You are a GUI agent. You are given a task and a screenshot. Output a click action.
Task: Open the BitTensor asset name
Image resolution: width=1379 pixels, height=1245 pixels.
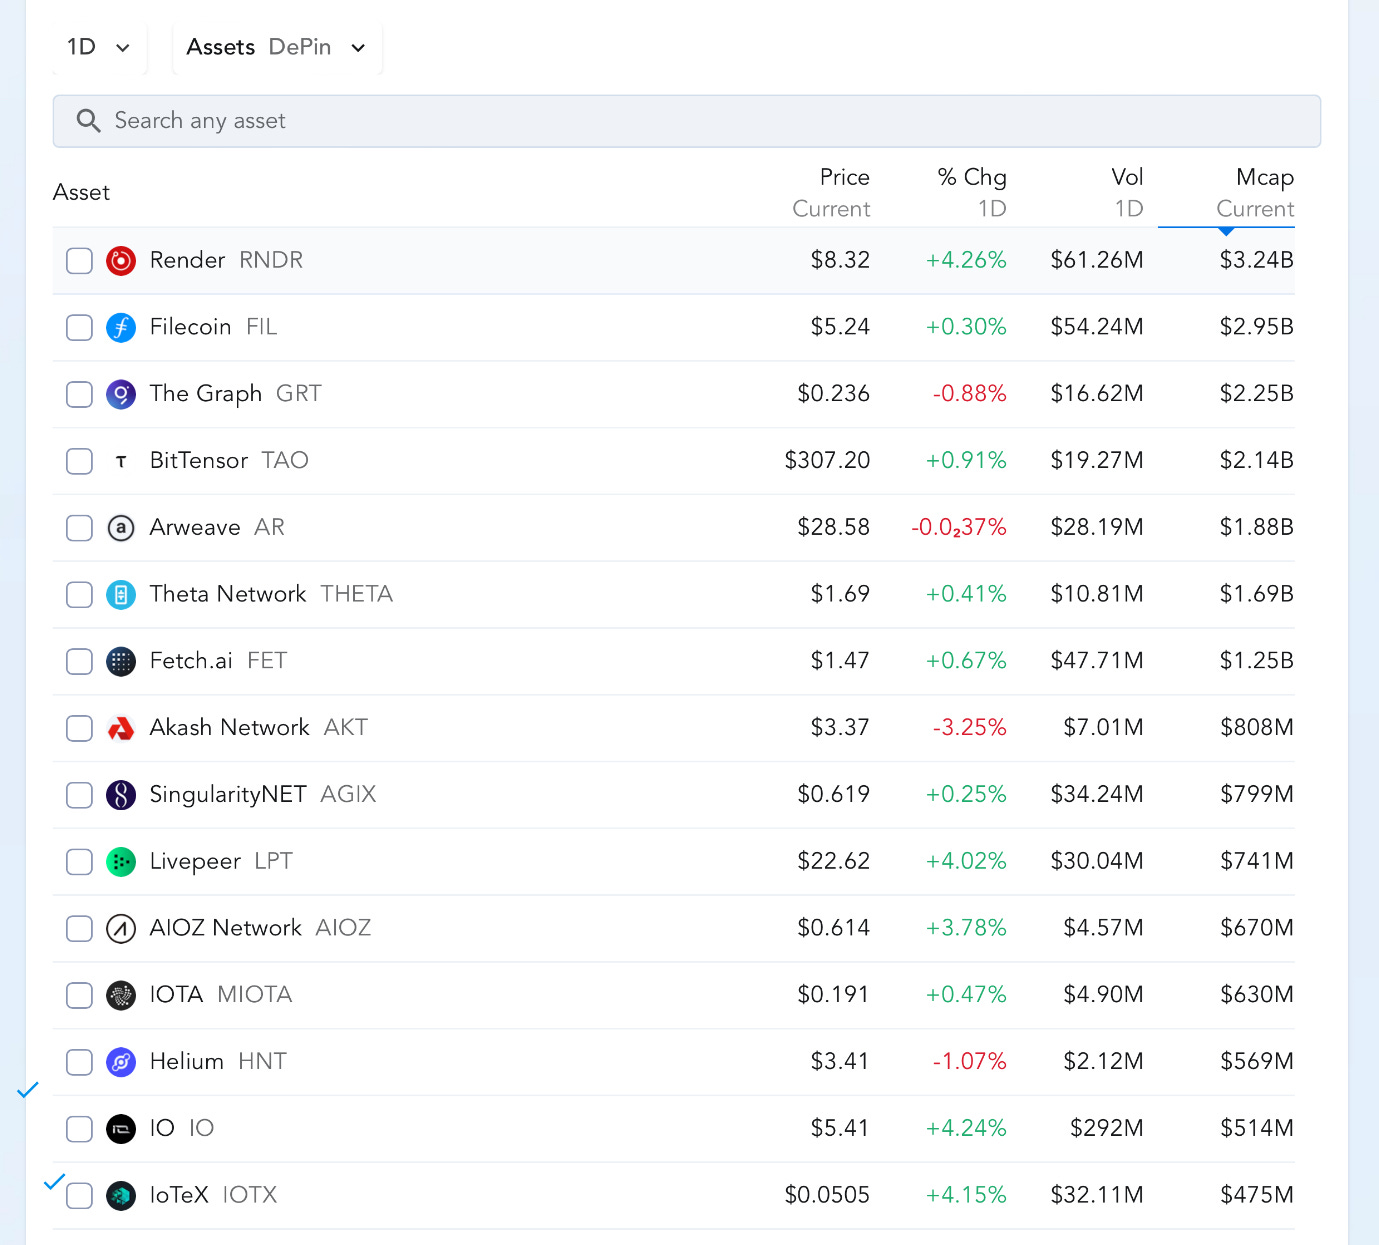tap(199, 460)
